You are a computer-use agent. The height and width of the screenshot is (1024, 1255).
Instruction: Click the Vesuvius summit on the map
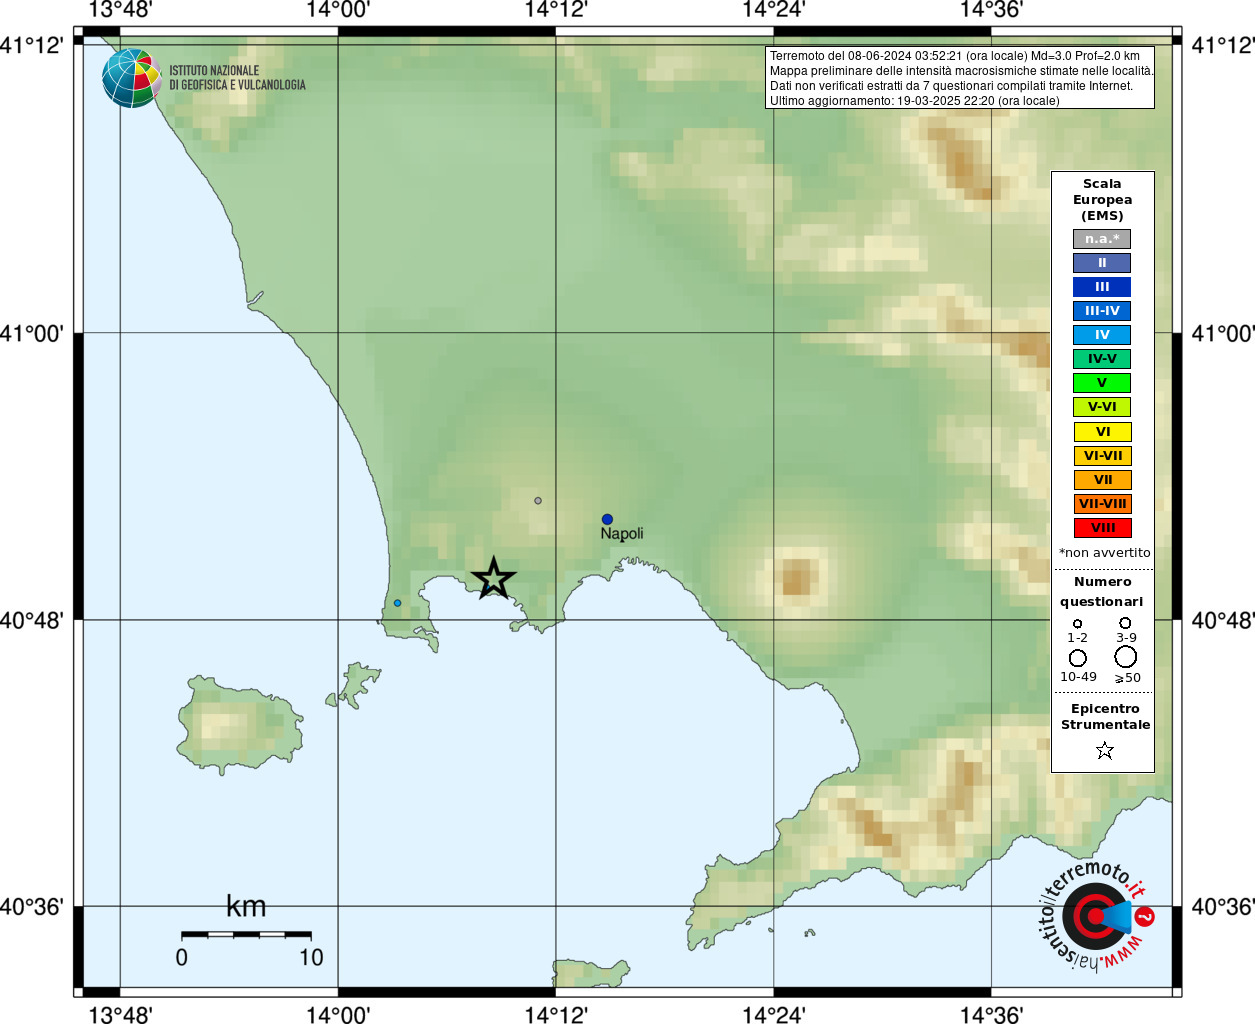[x=797, y=577]
